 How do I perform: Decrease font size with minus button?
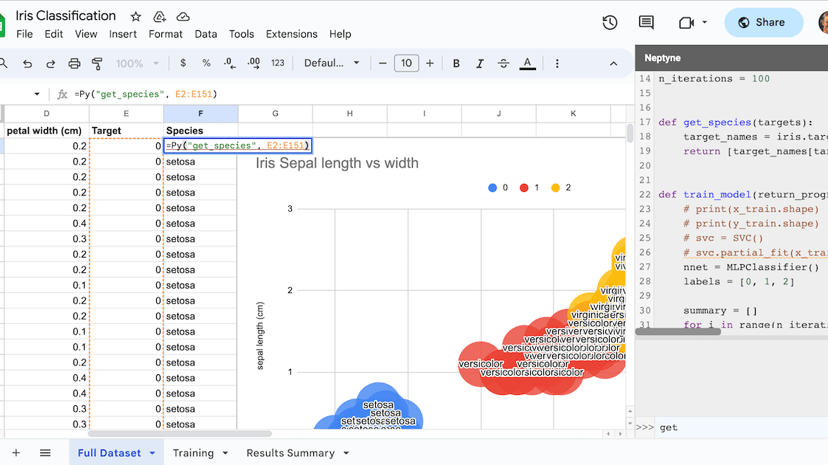click(x=383, y=63)
